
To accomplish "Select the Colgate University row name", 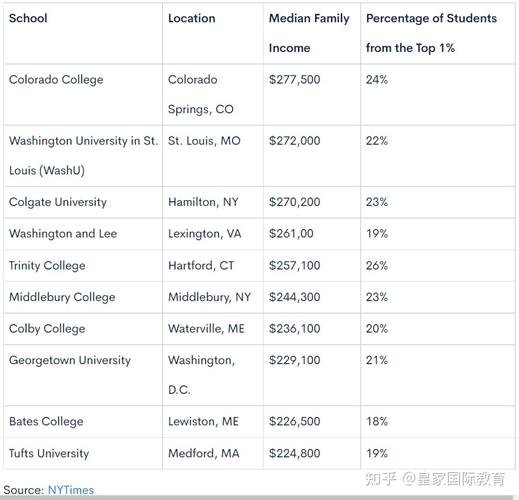I will (x=58, y=202).
